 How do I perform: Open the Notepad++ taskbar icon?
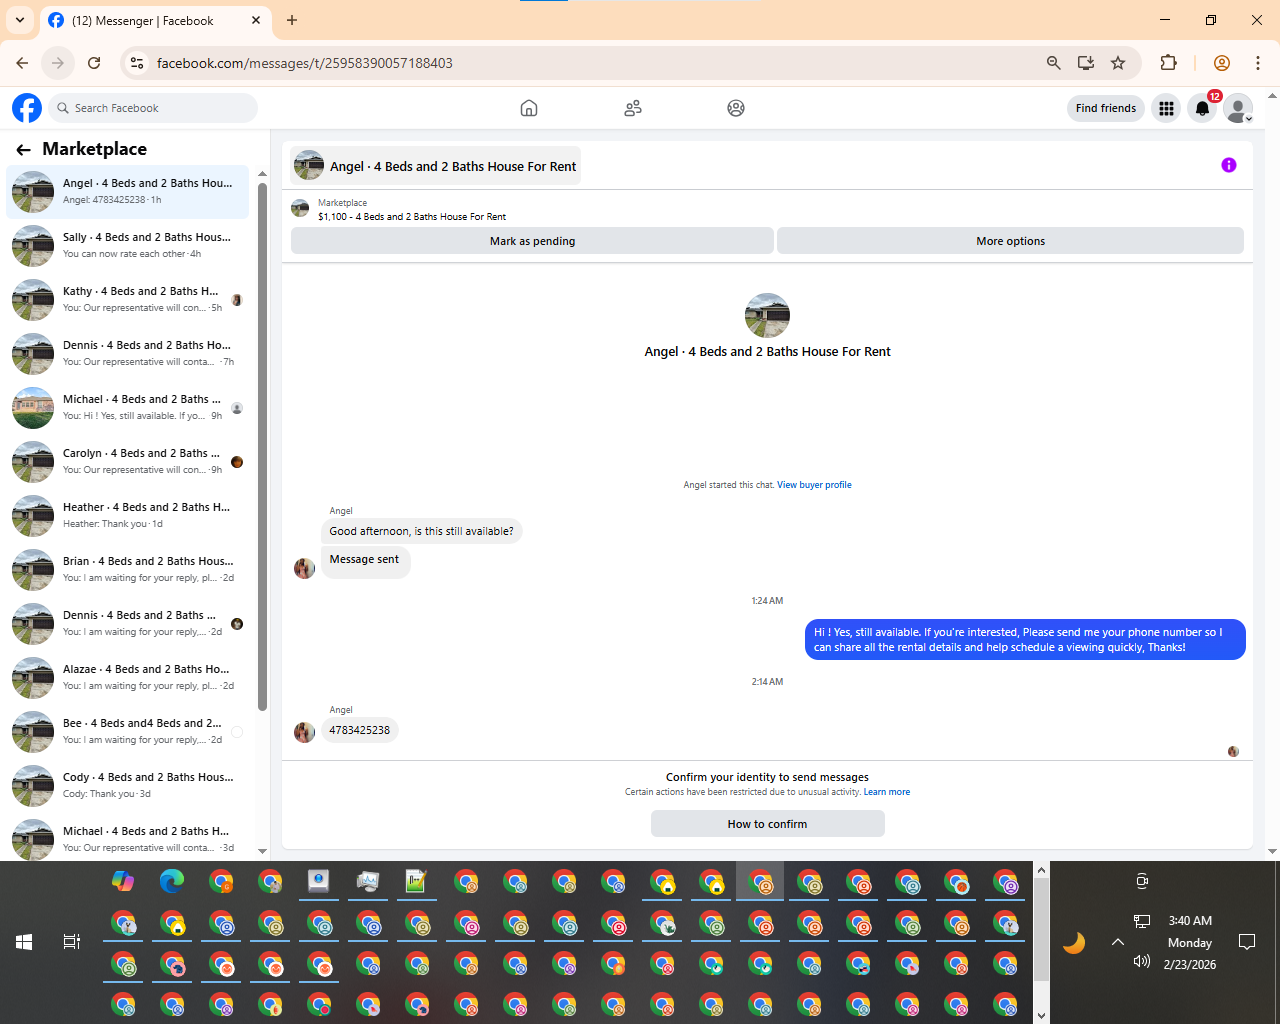click(417, 881)
